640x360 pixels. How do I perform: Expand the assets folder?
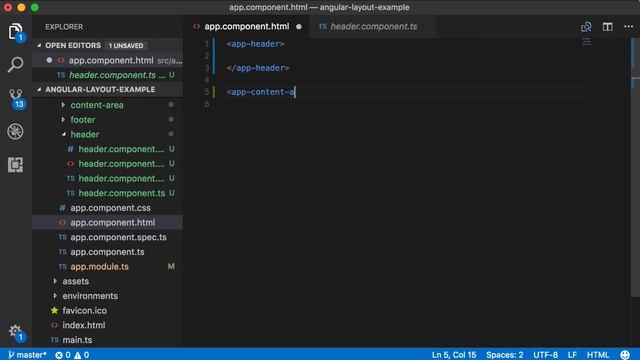click(x=76, y=281)
